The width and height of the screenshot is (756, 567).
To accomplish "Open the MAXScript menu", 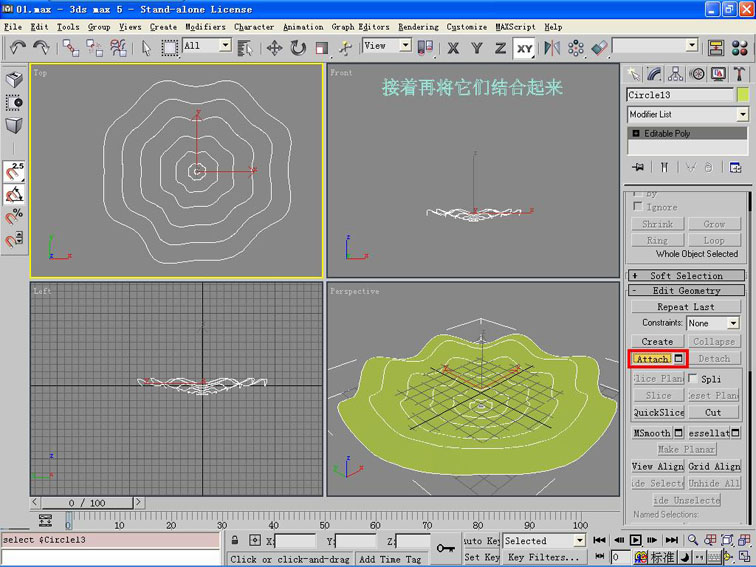I will pyautogui.click(x=515, y=27).
